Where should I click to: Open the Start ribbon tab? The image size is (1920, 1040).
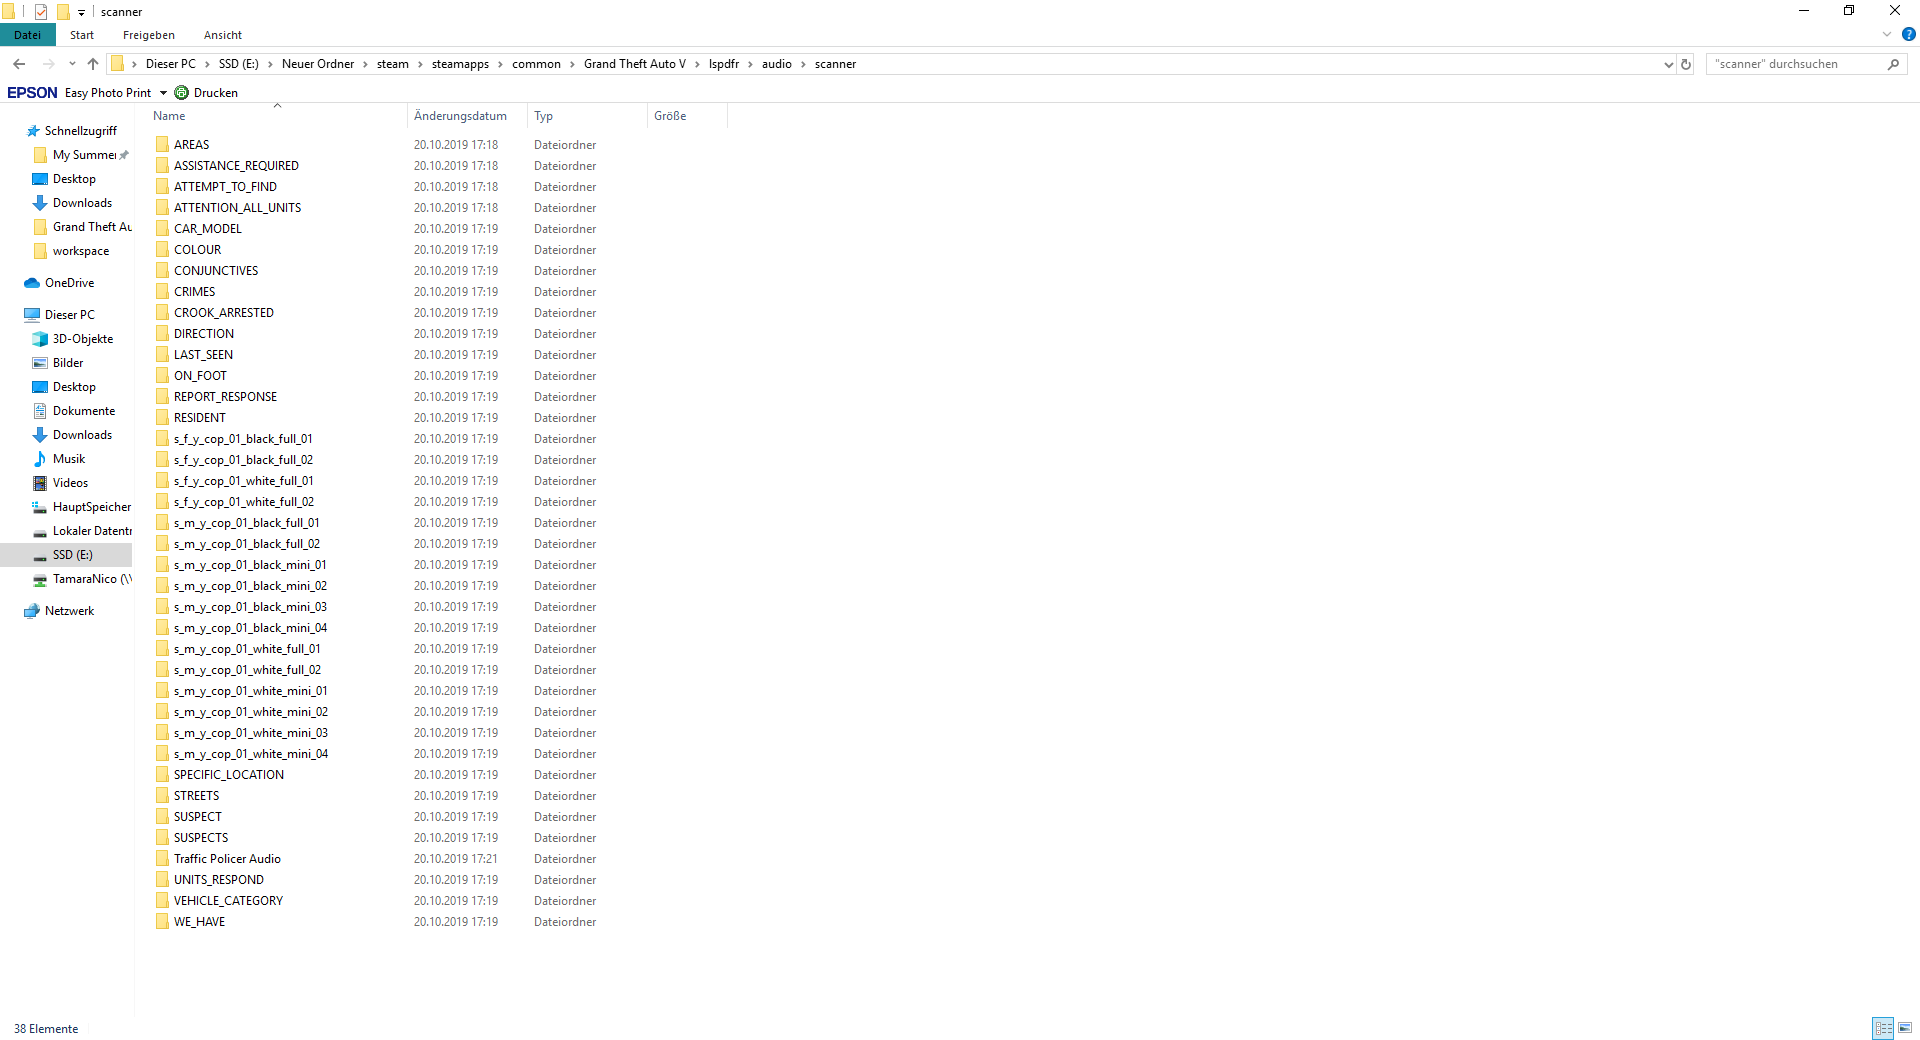tap(82, 35)
